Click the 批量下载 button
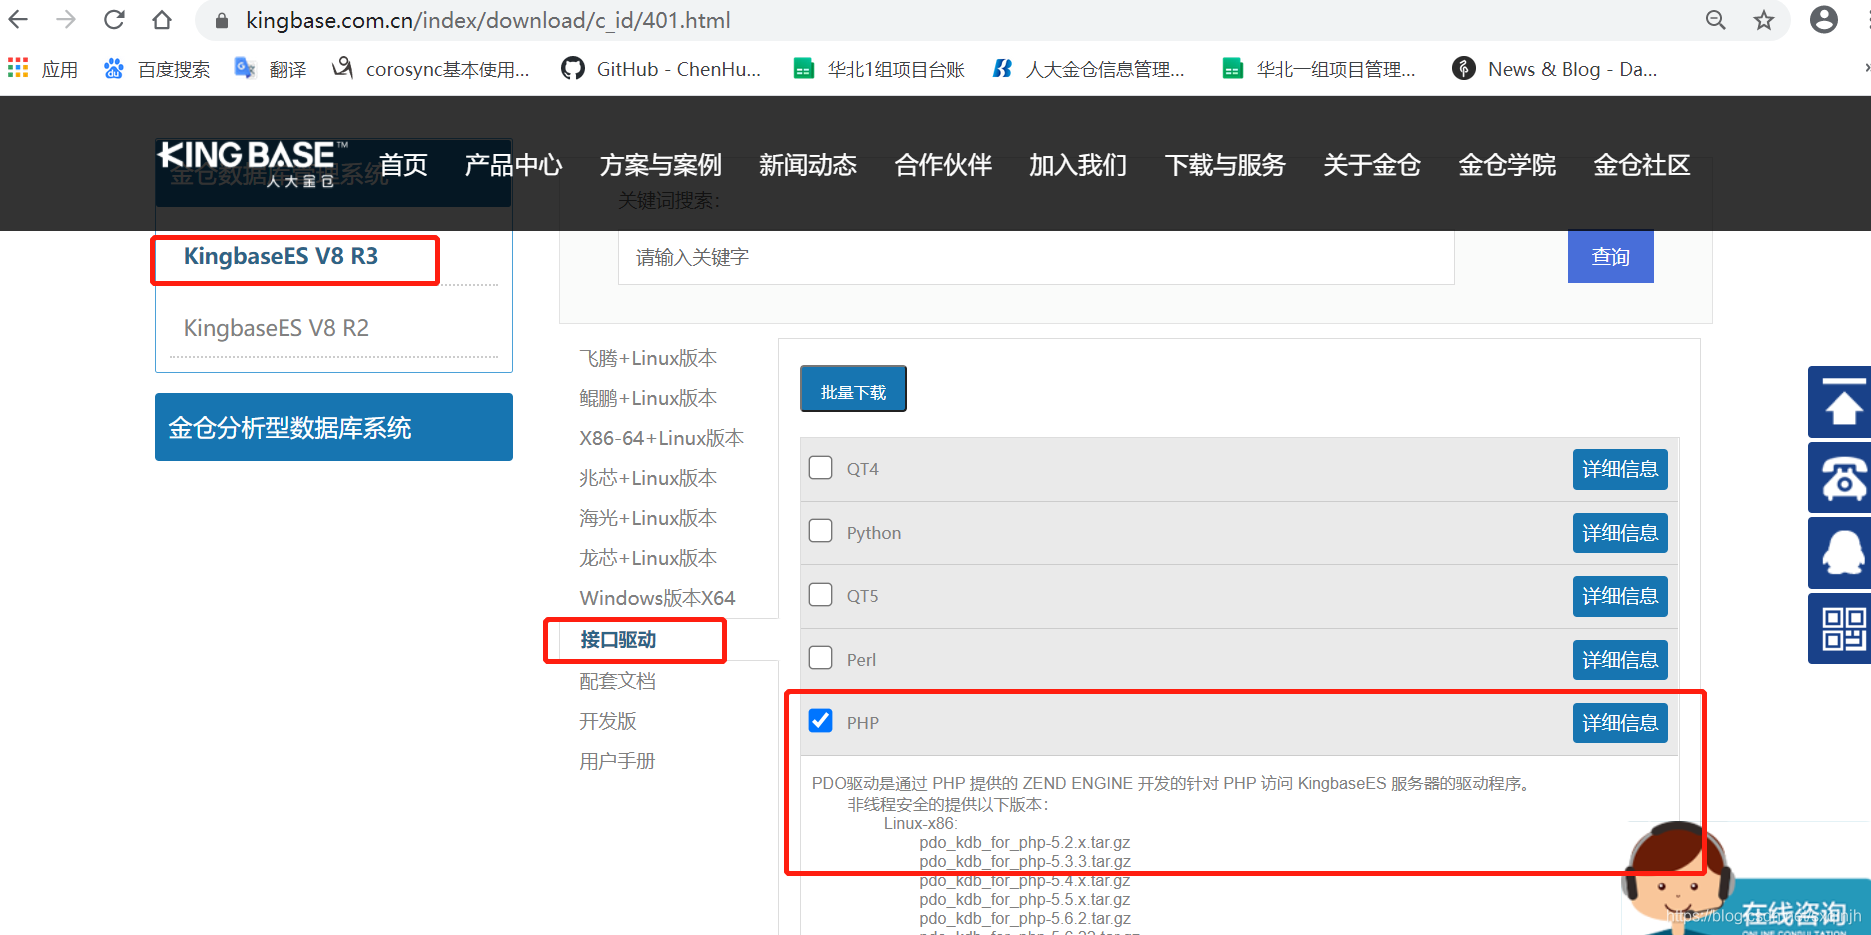 coord(853,389)
